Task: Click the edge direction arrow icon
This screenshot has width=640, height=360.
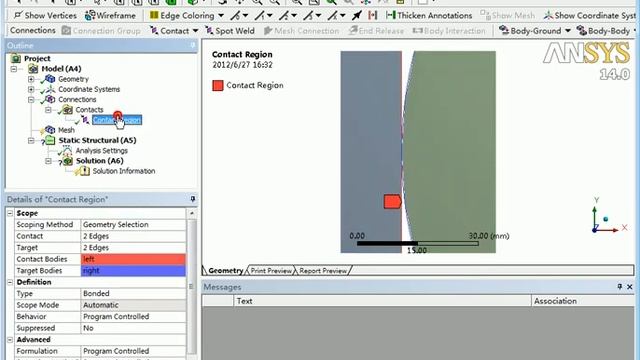Action: click(x=357, y=16)
